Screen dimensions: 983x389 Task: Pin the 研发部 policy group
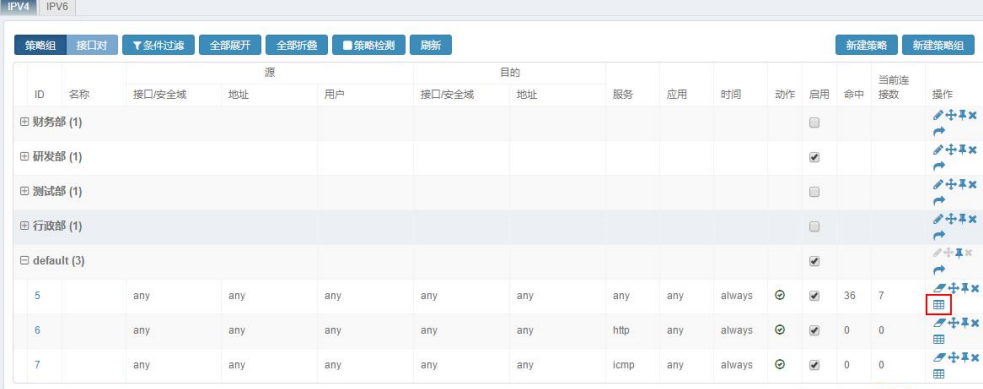point(962,150)
